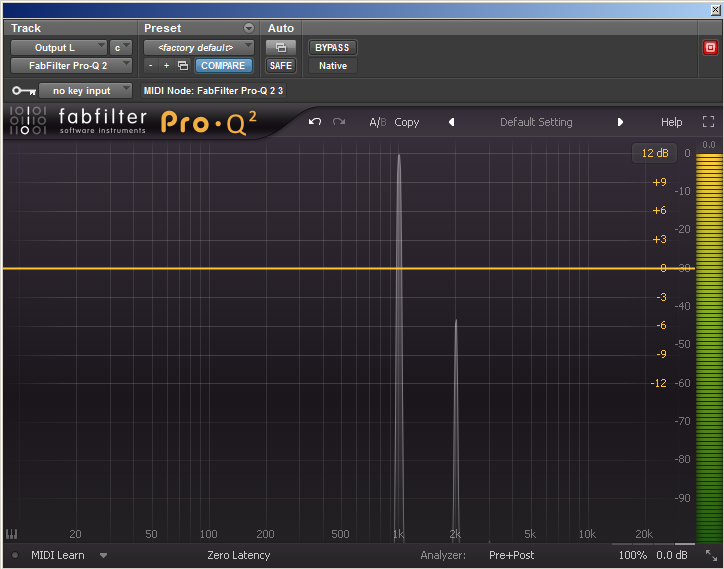Click the Auto header label
Viewport: 724px width, 569px height.
tap(281, 28)
